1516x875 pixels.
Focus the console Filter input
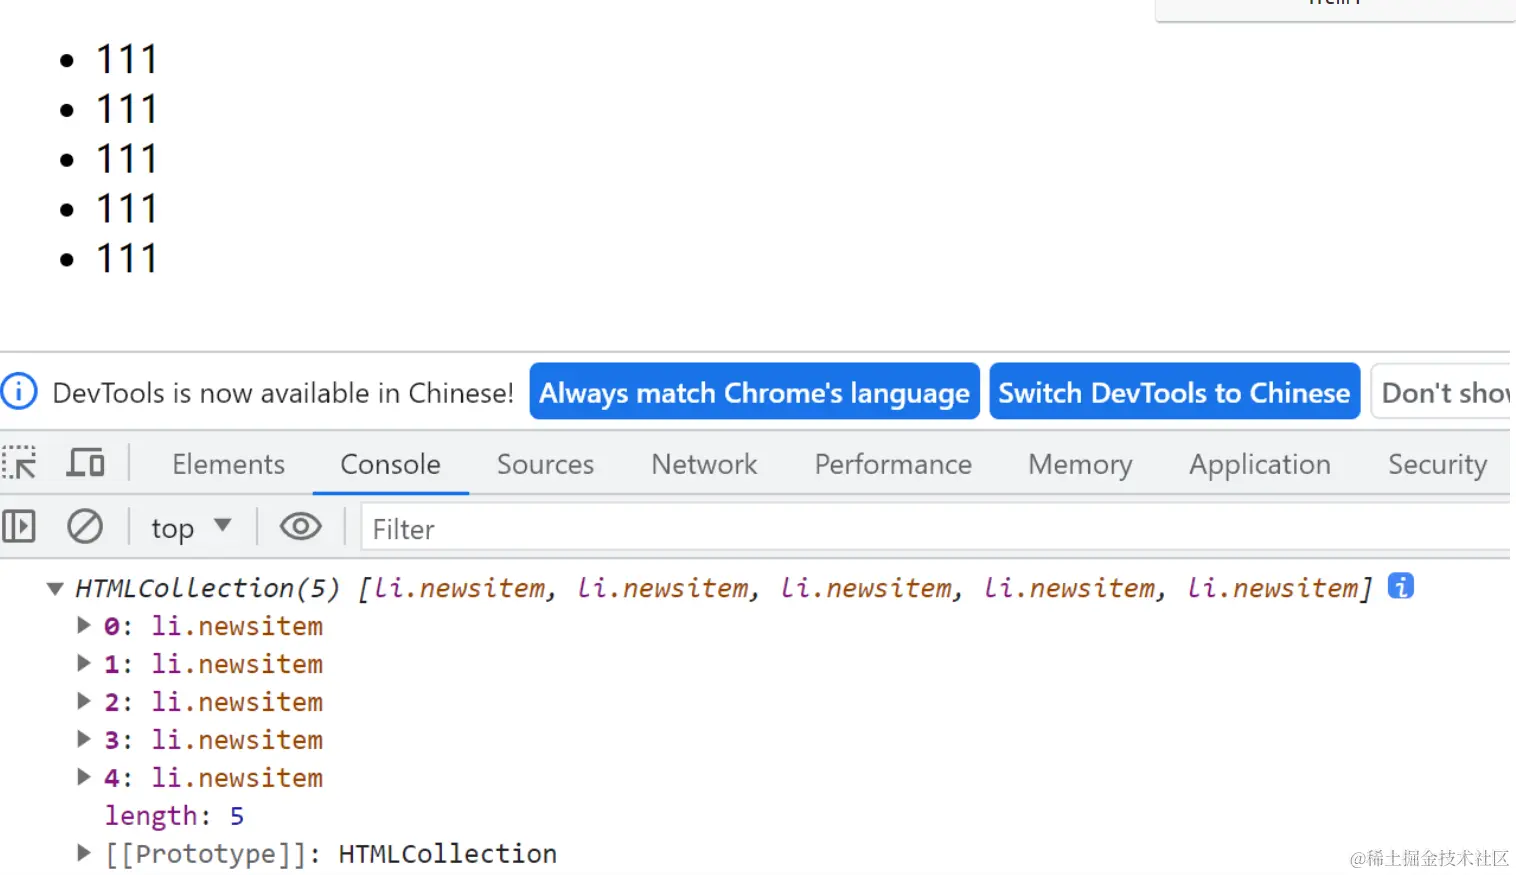pos(935,527)
